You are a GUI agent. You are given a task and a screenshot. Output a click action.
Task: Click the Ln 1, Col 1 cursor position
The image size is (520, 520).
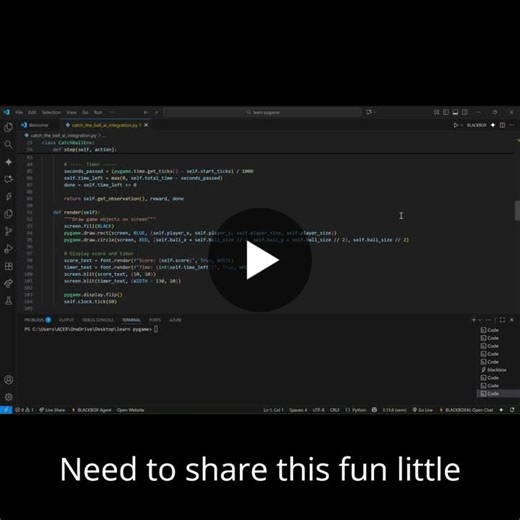[273, 410]
